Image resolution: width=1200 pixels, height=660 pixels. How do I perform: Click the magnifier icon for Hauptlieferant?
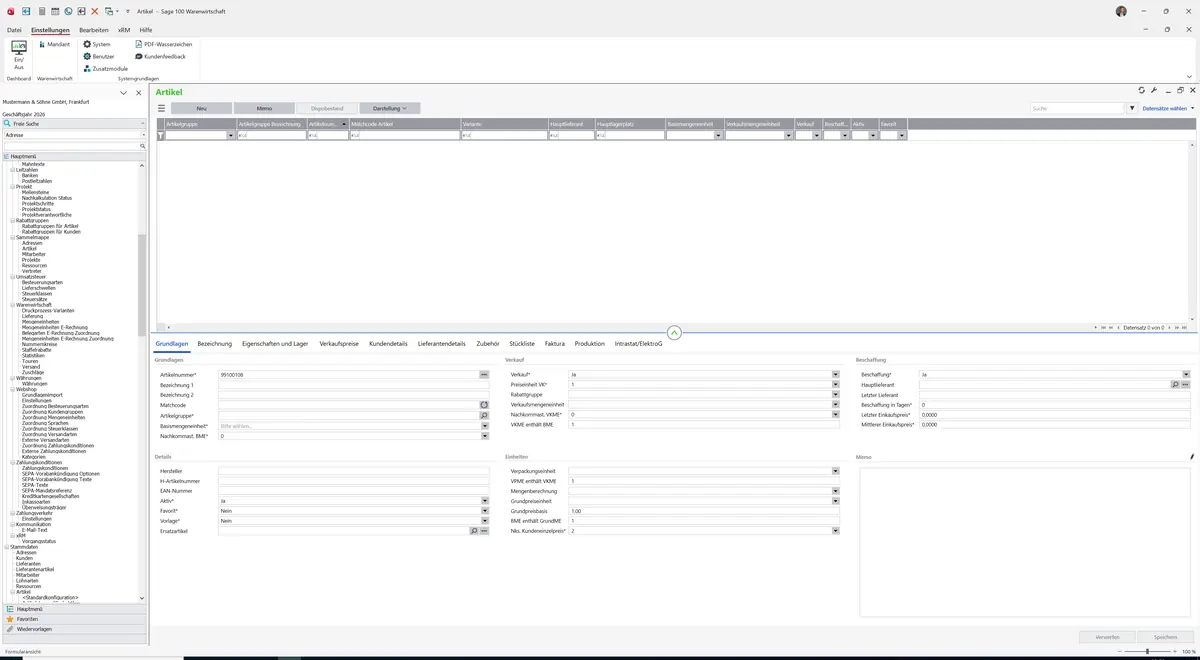(x=1175, y=384)
